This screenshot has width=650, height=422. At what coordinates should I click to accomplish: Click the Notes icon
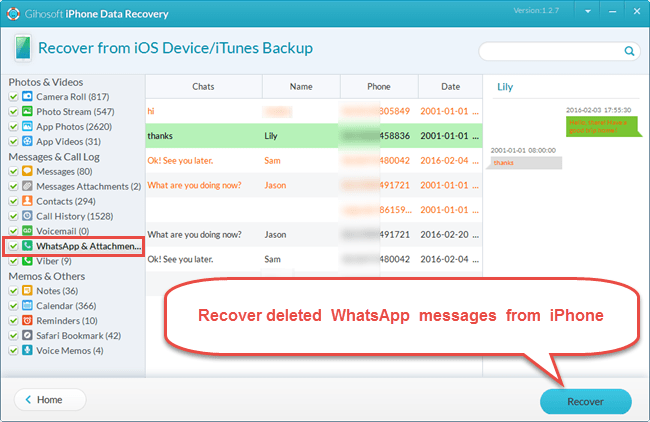click(x=27, y=290)
